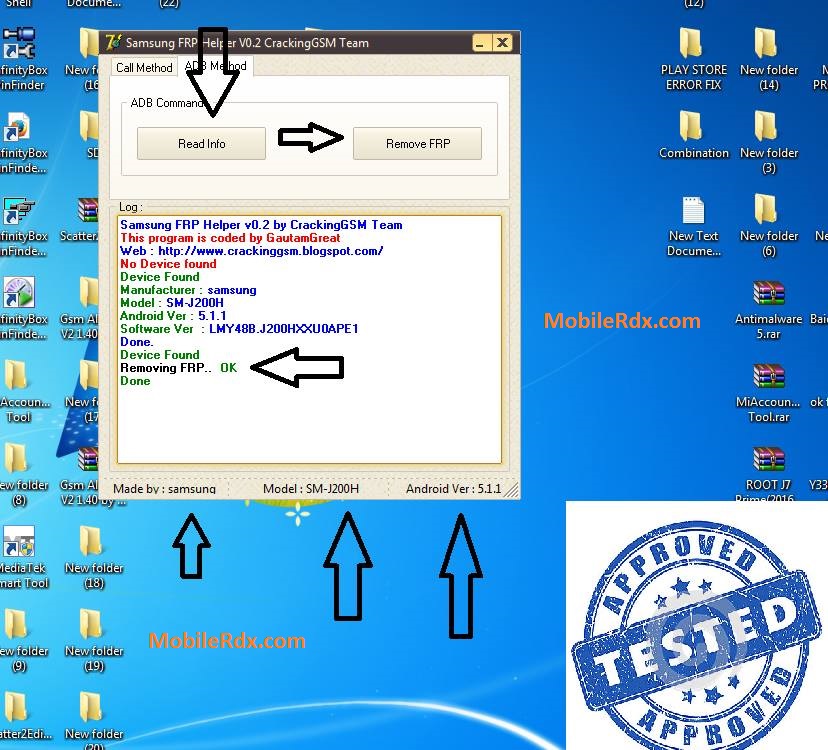Select the New folder (8) desktop icon
This screenshot has height=750, width=828.
[x=21, y=474]
